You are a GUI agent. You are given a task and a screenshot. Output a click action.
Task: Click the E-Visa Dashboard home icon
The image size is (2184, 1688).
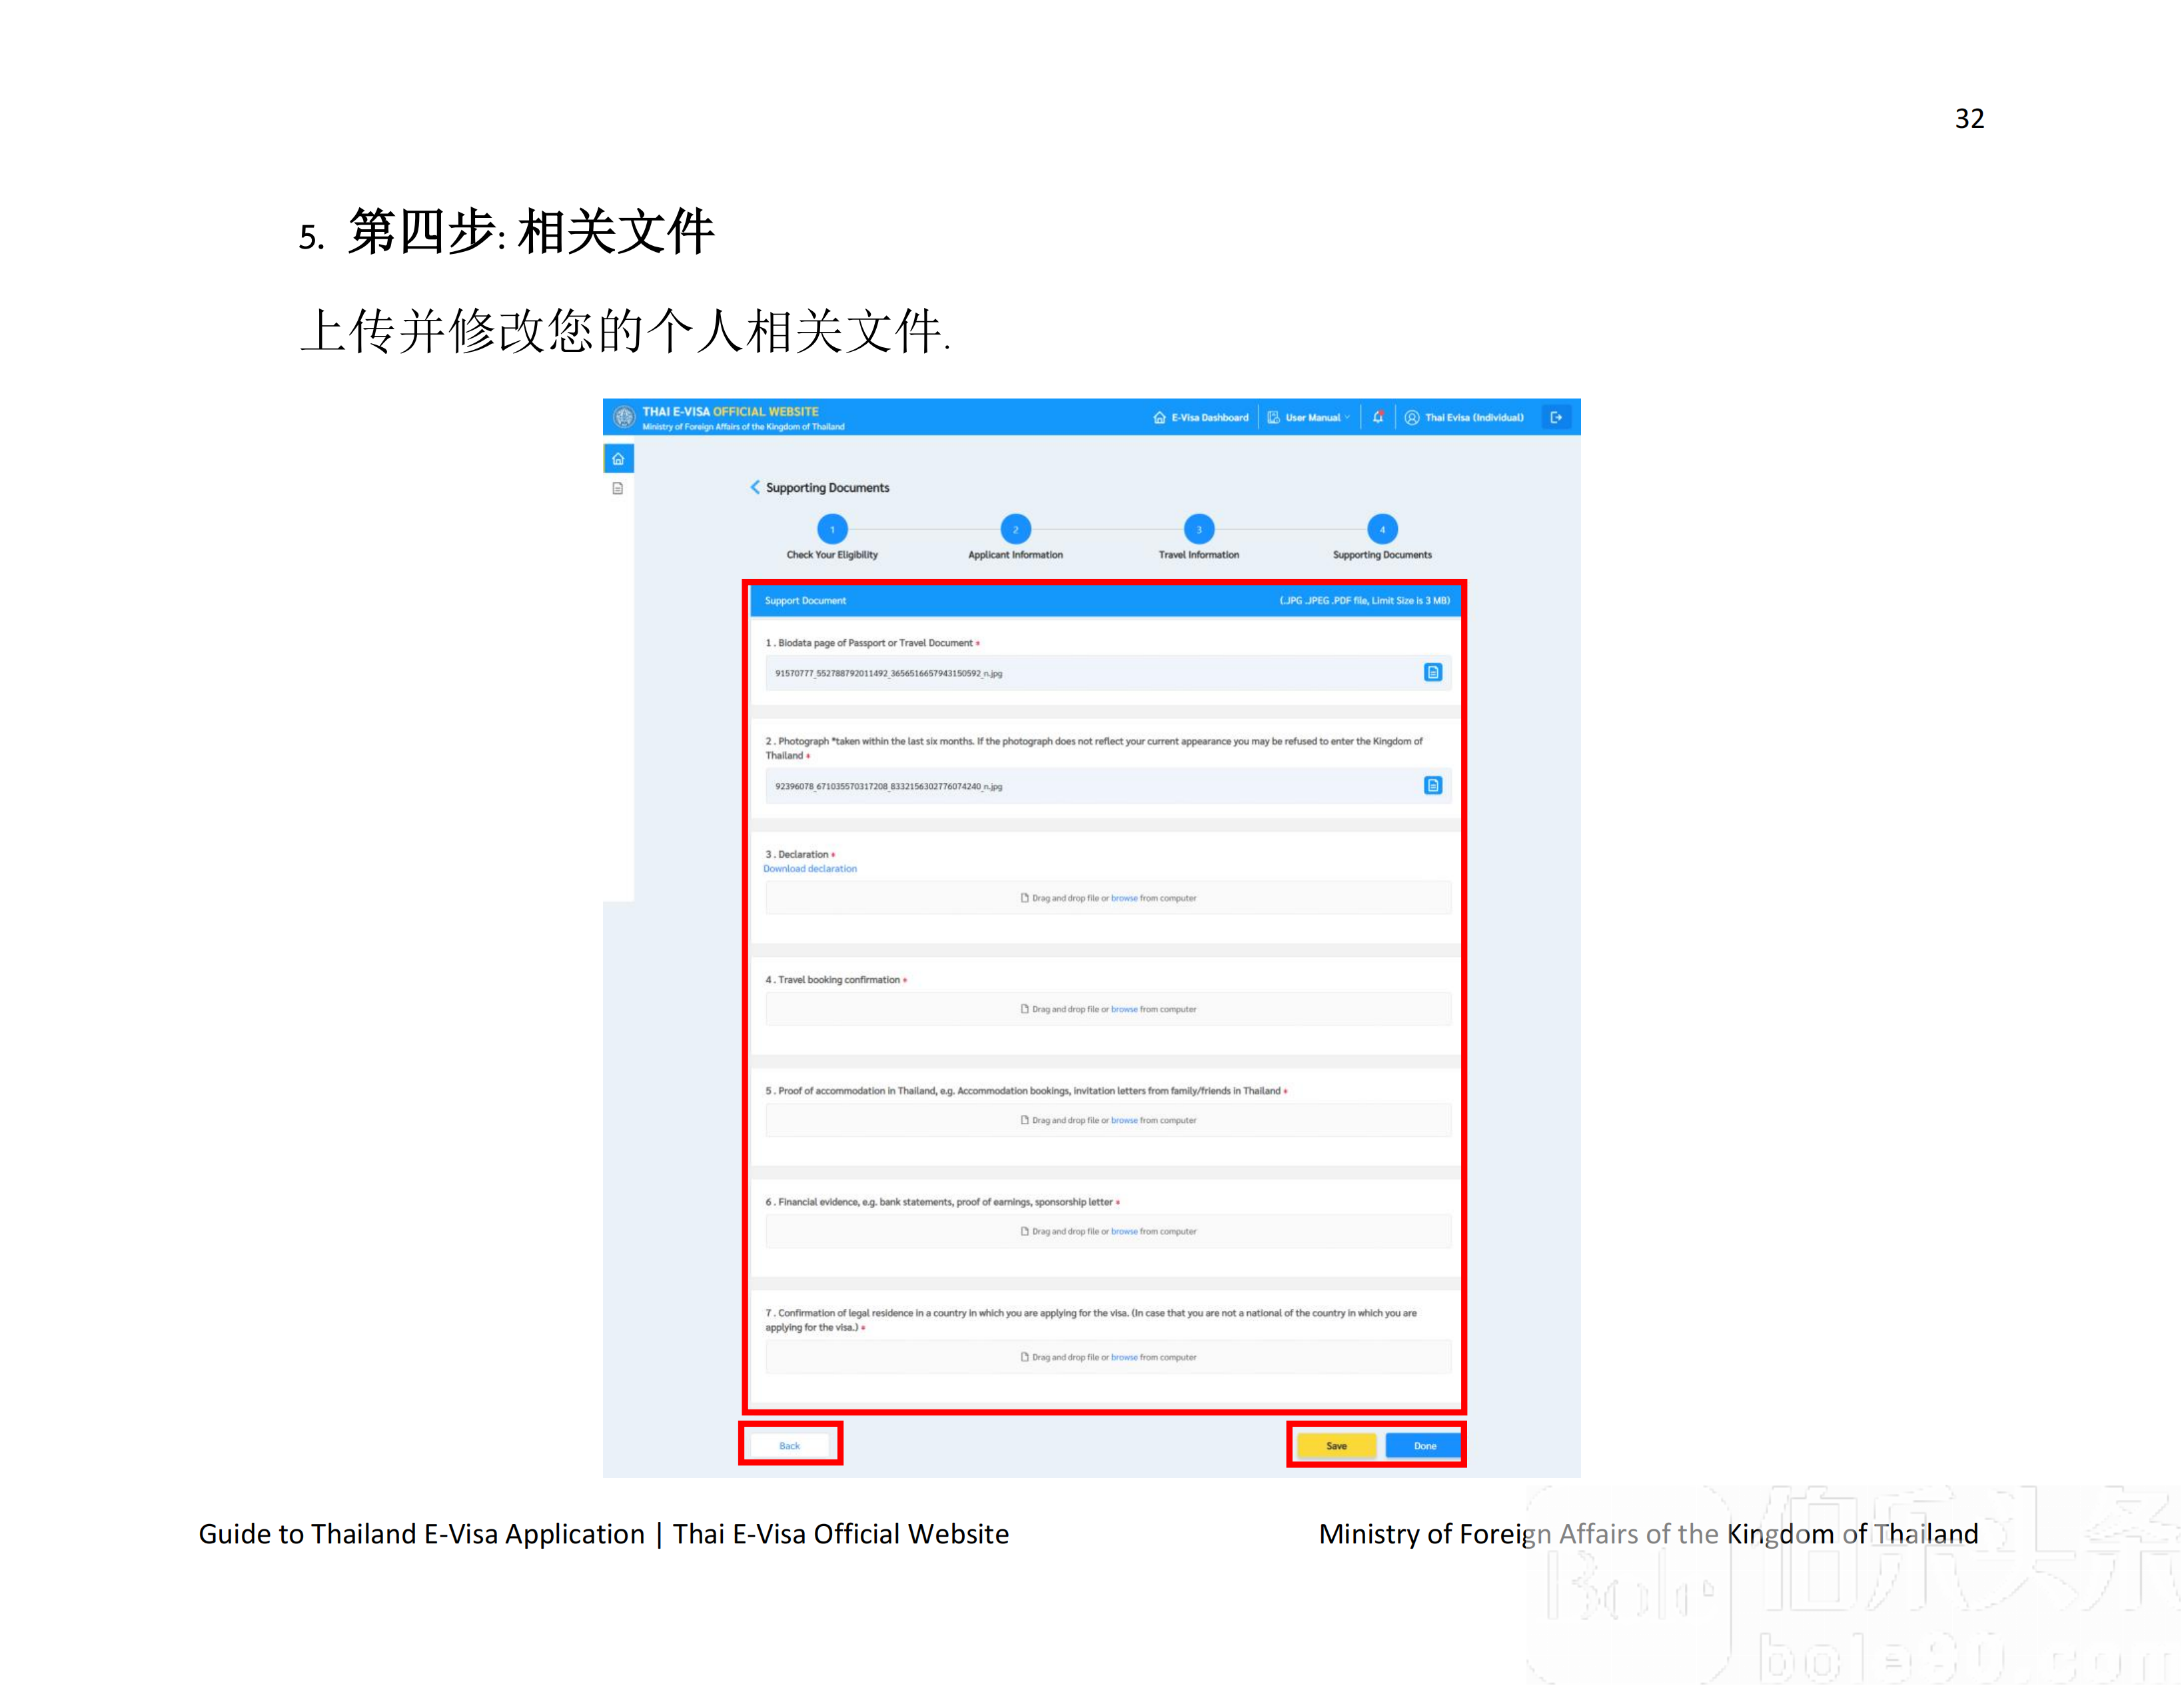(1160, 417)
